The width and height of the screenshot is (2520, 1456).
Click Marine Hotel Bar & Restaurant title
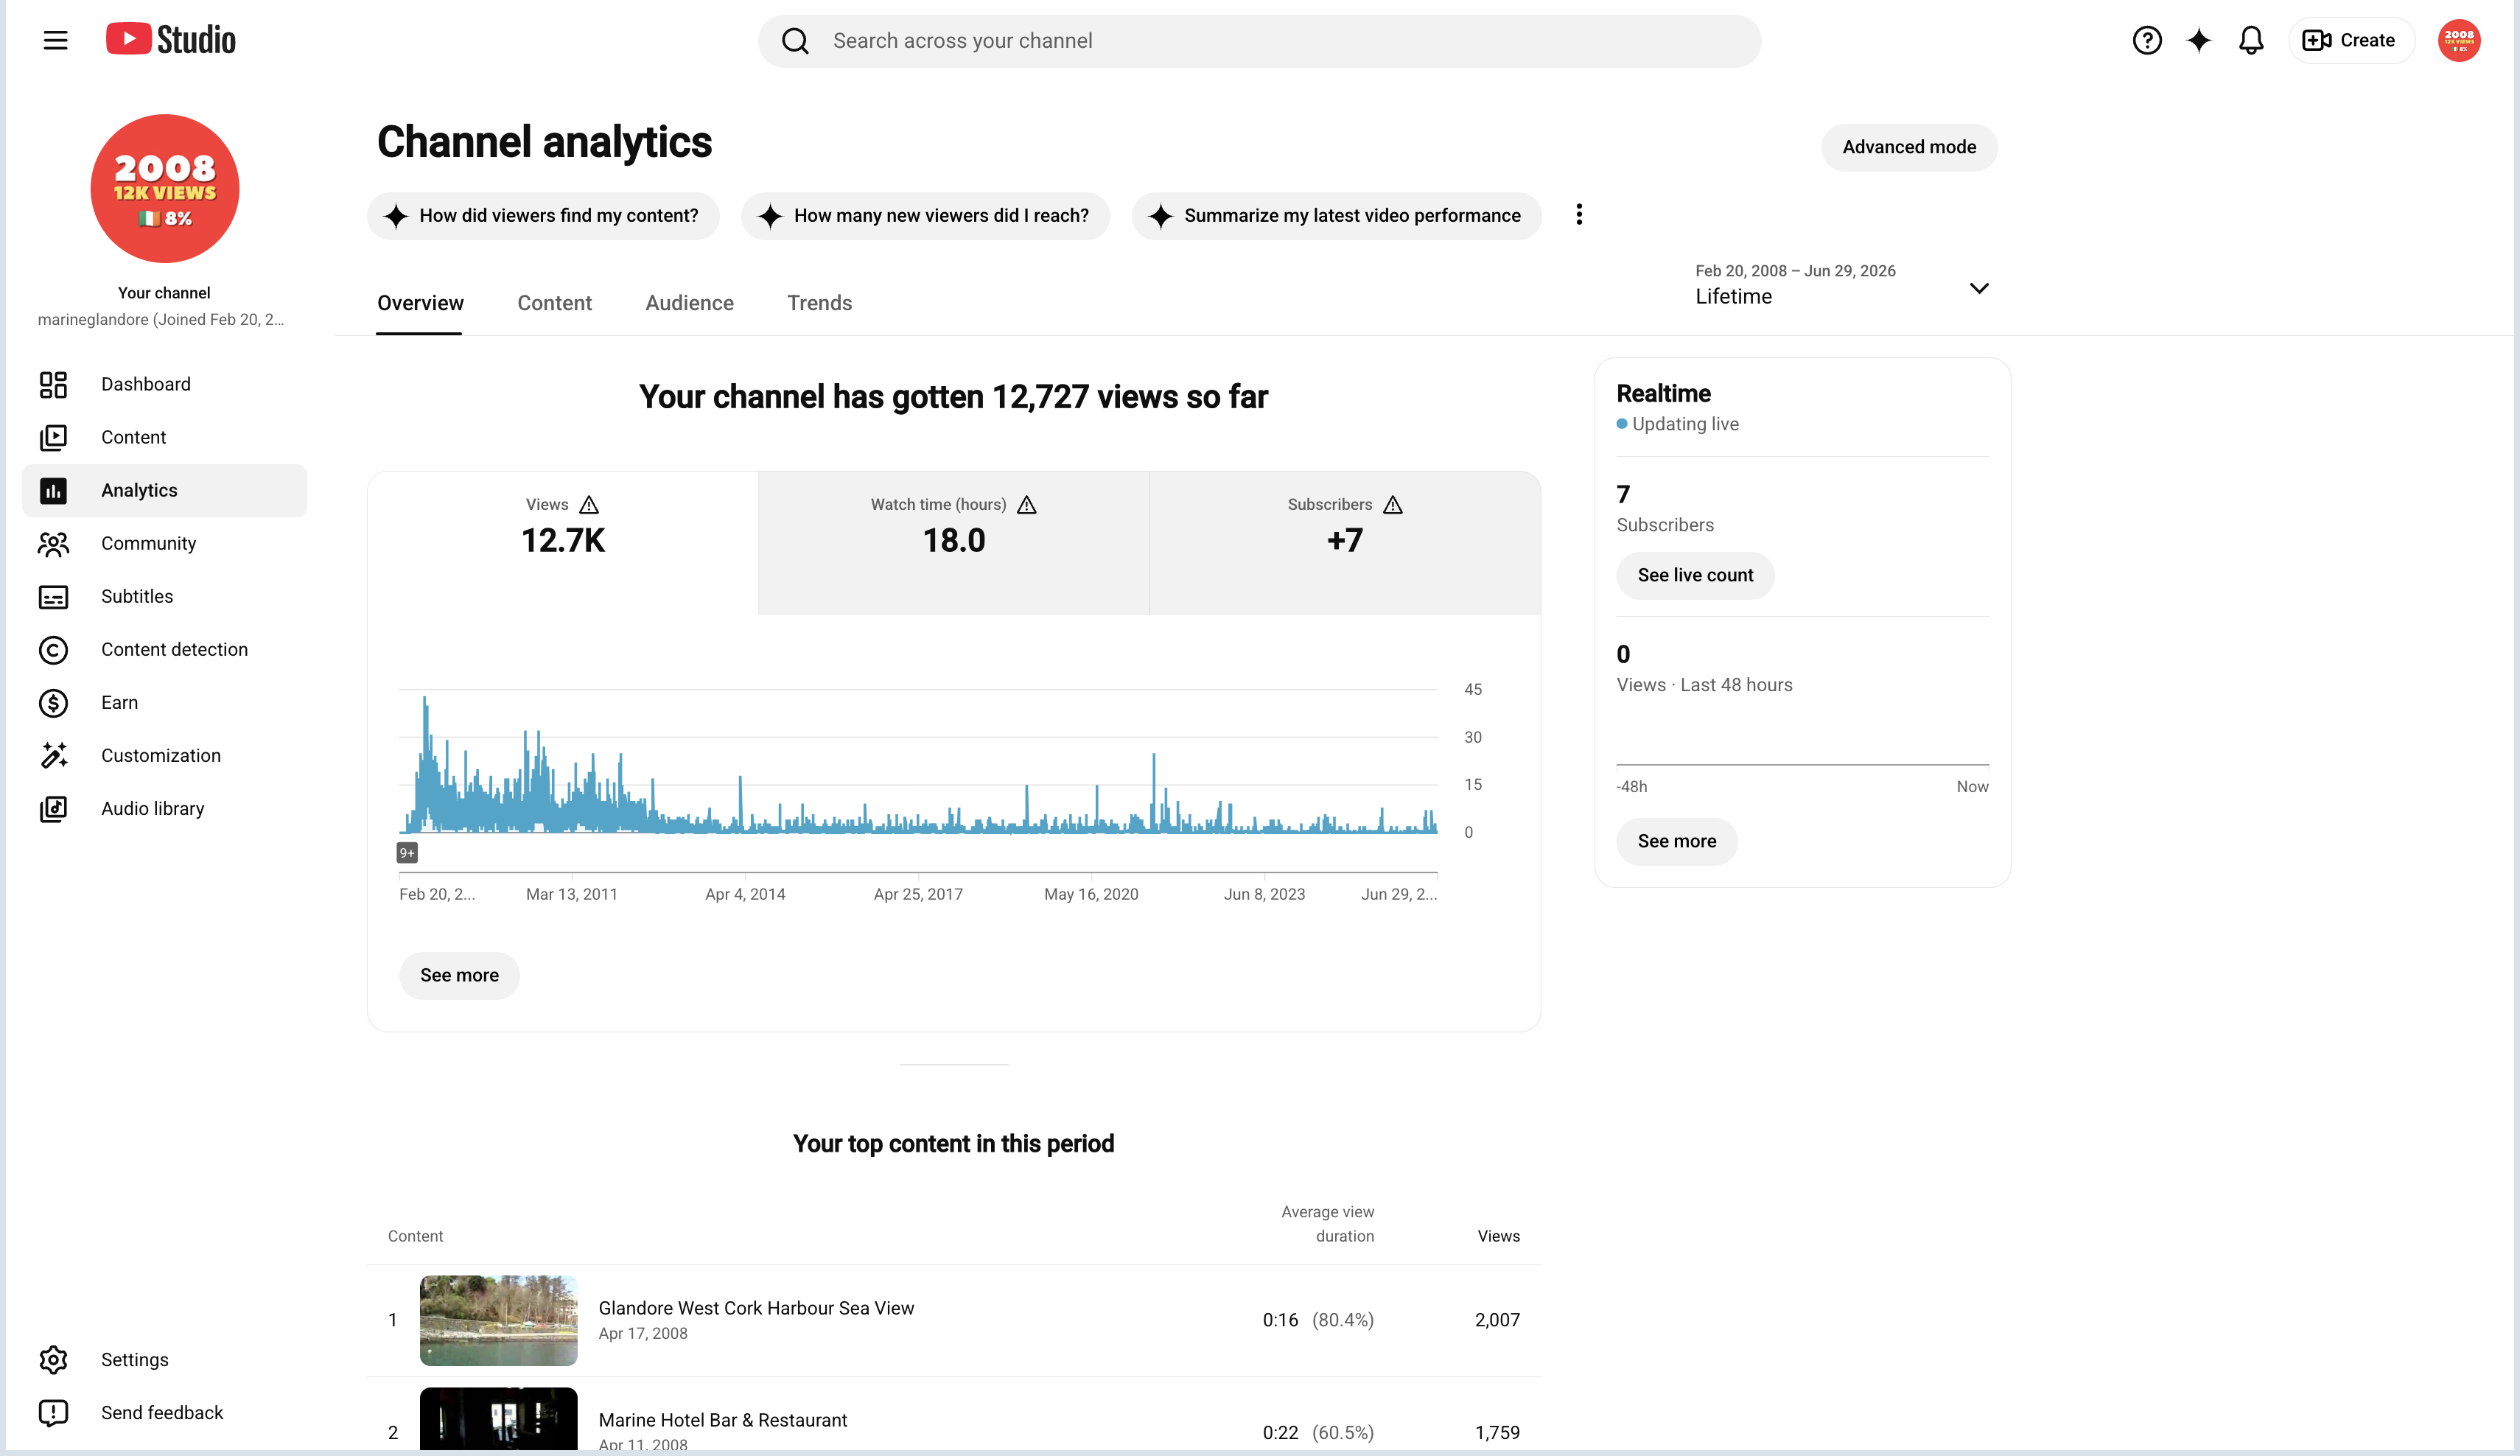(x=722, y=1420)
